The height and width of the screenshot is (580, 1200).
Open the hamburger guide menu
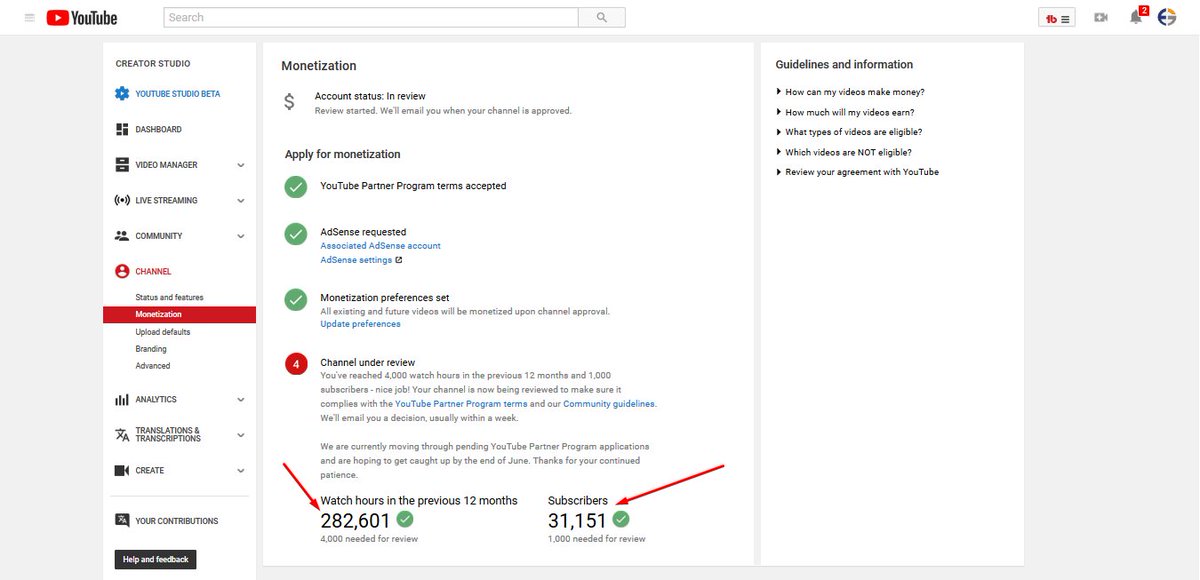click(x=29, y=18)
